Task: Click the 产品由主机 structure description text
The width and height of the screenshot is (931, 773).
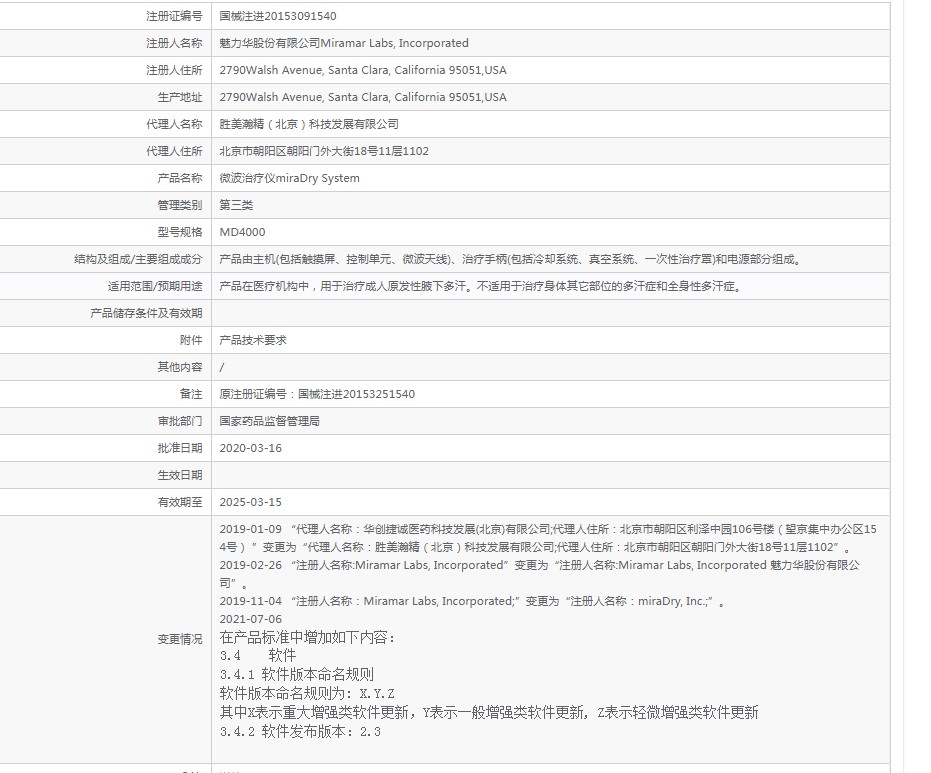Action: coord(510,259)
